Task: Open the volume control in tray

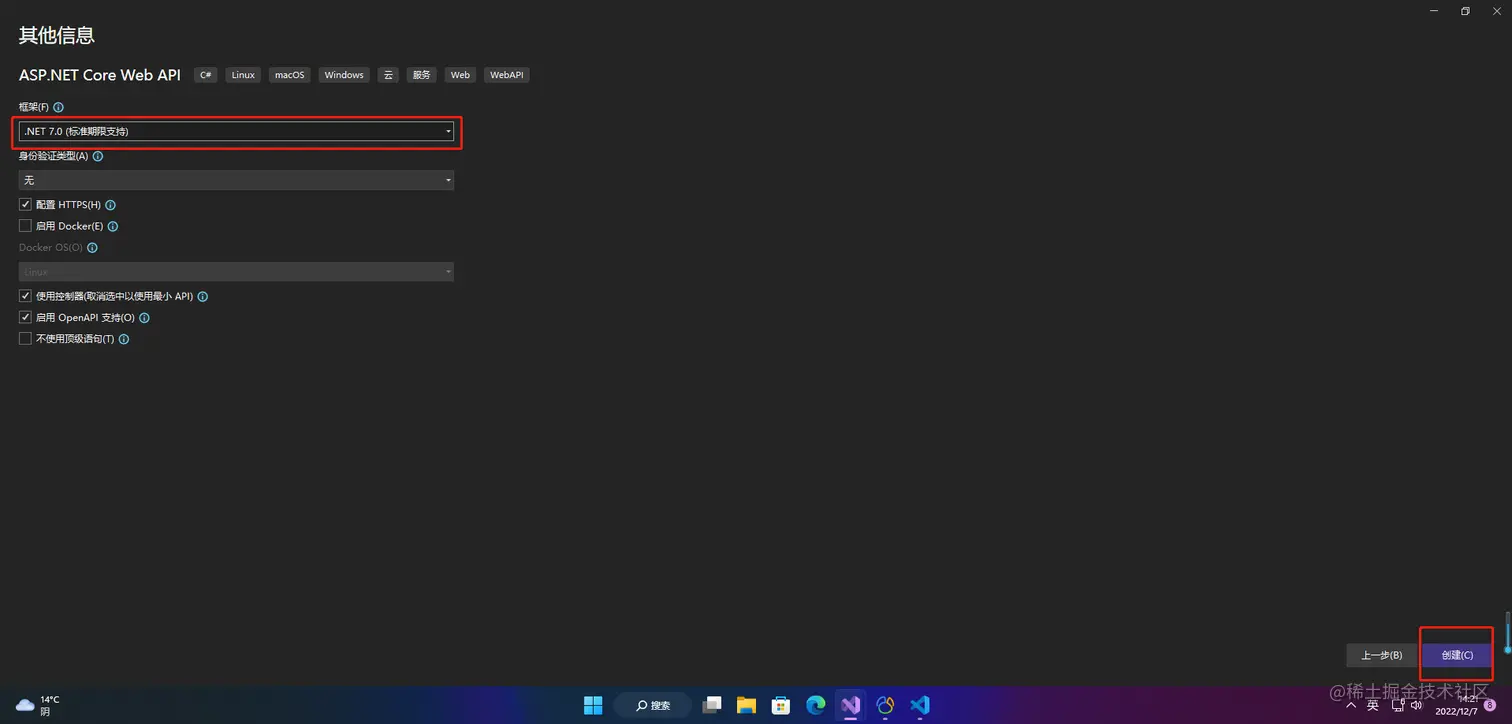Action: [1417, 705]
